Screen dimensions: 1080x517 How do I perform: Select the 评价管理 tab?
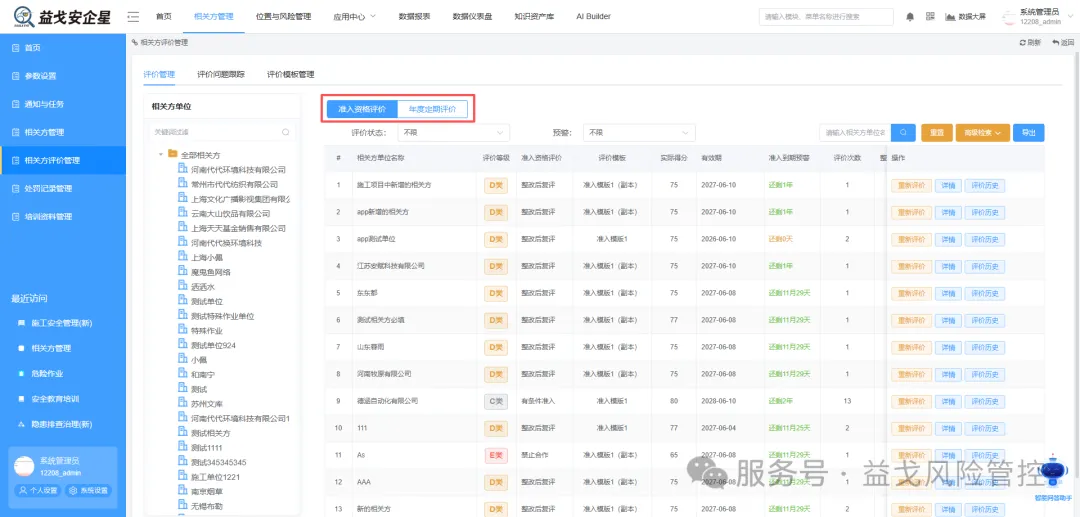click(x=159, y=74)
